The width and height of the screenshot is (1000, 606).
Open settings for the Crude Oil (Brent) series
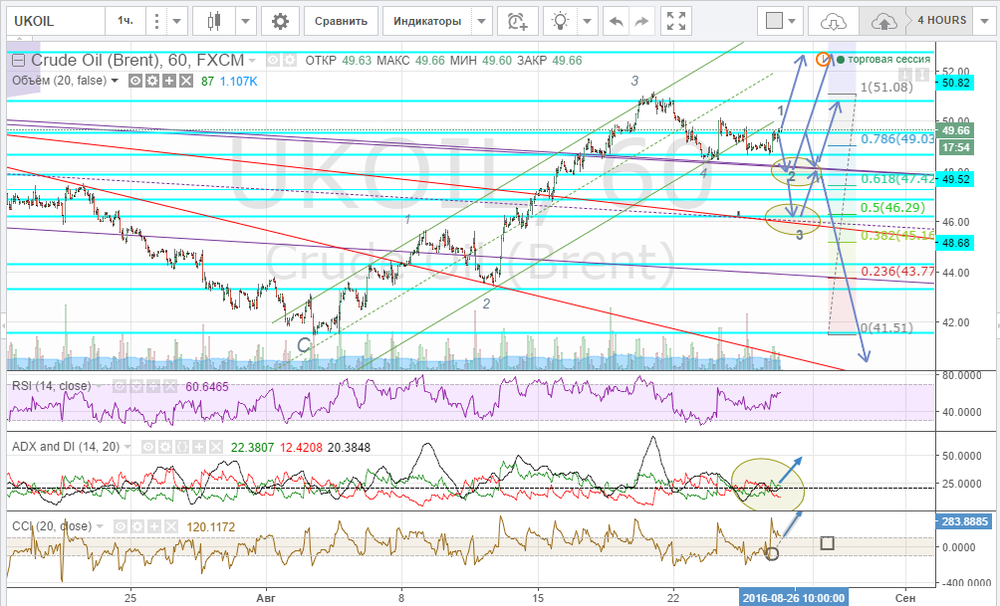pos(290,61)
